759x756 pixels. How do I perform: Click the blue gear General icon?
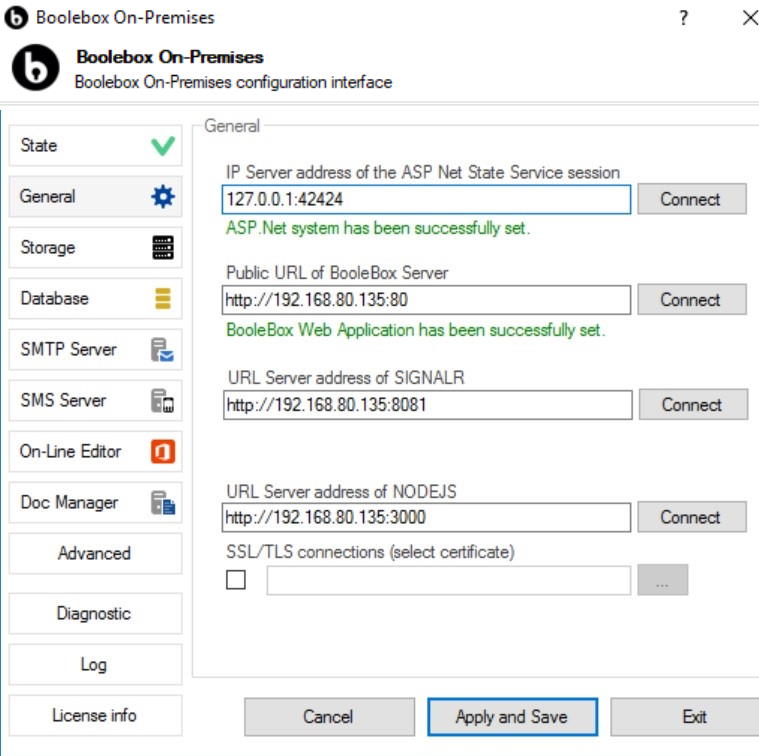(x=163, y=197)
